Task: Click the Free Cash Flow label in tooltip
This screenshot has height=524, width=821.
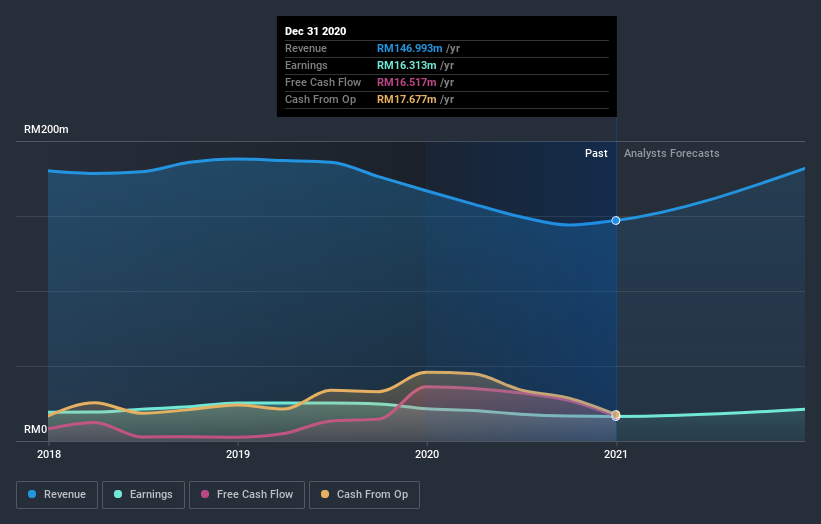Action: click(323, 82)
